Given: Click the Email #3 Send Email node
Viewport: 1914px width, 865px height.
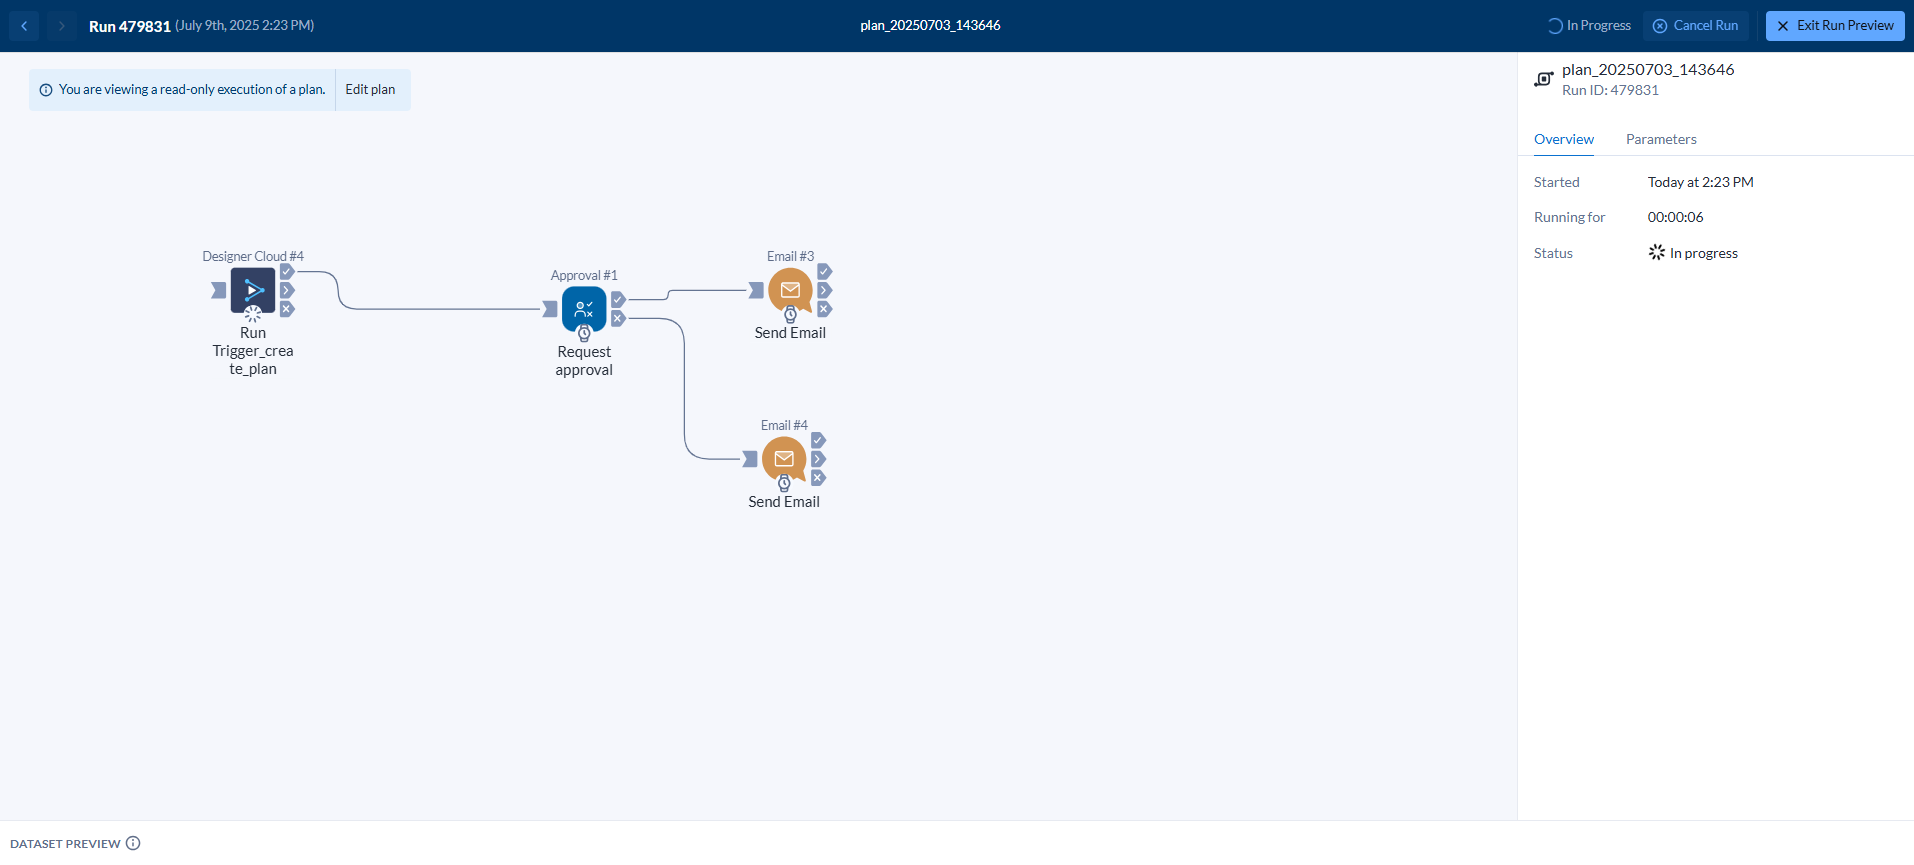Looking at the screenshot, I should click(x=790, y=289).
